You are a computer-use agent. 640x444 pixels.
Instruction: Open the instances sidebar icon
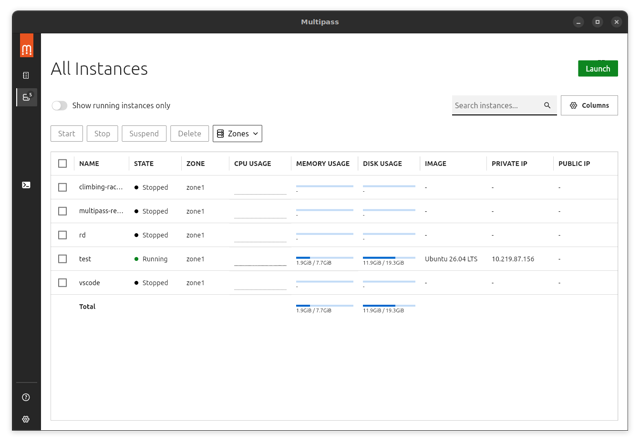[x=27, y=97]
